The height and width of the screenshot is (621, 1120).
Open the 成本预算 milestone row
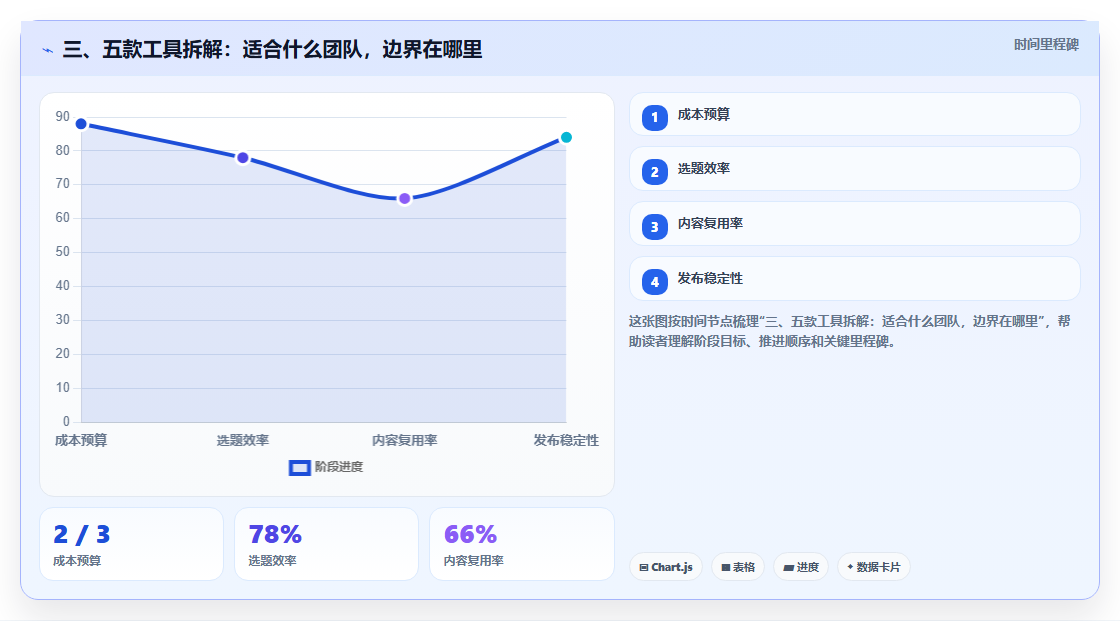pyautogui.click(x=854, y=114)
